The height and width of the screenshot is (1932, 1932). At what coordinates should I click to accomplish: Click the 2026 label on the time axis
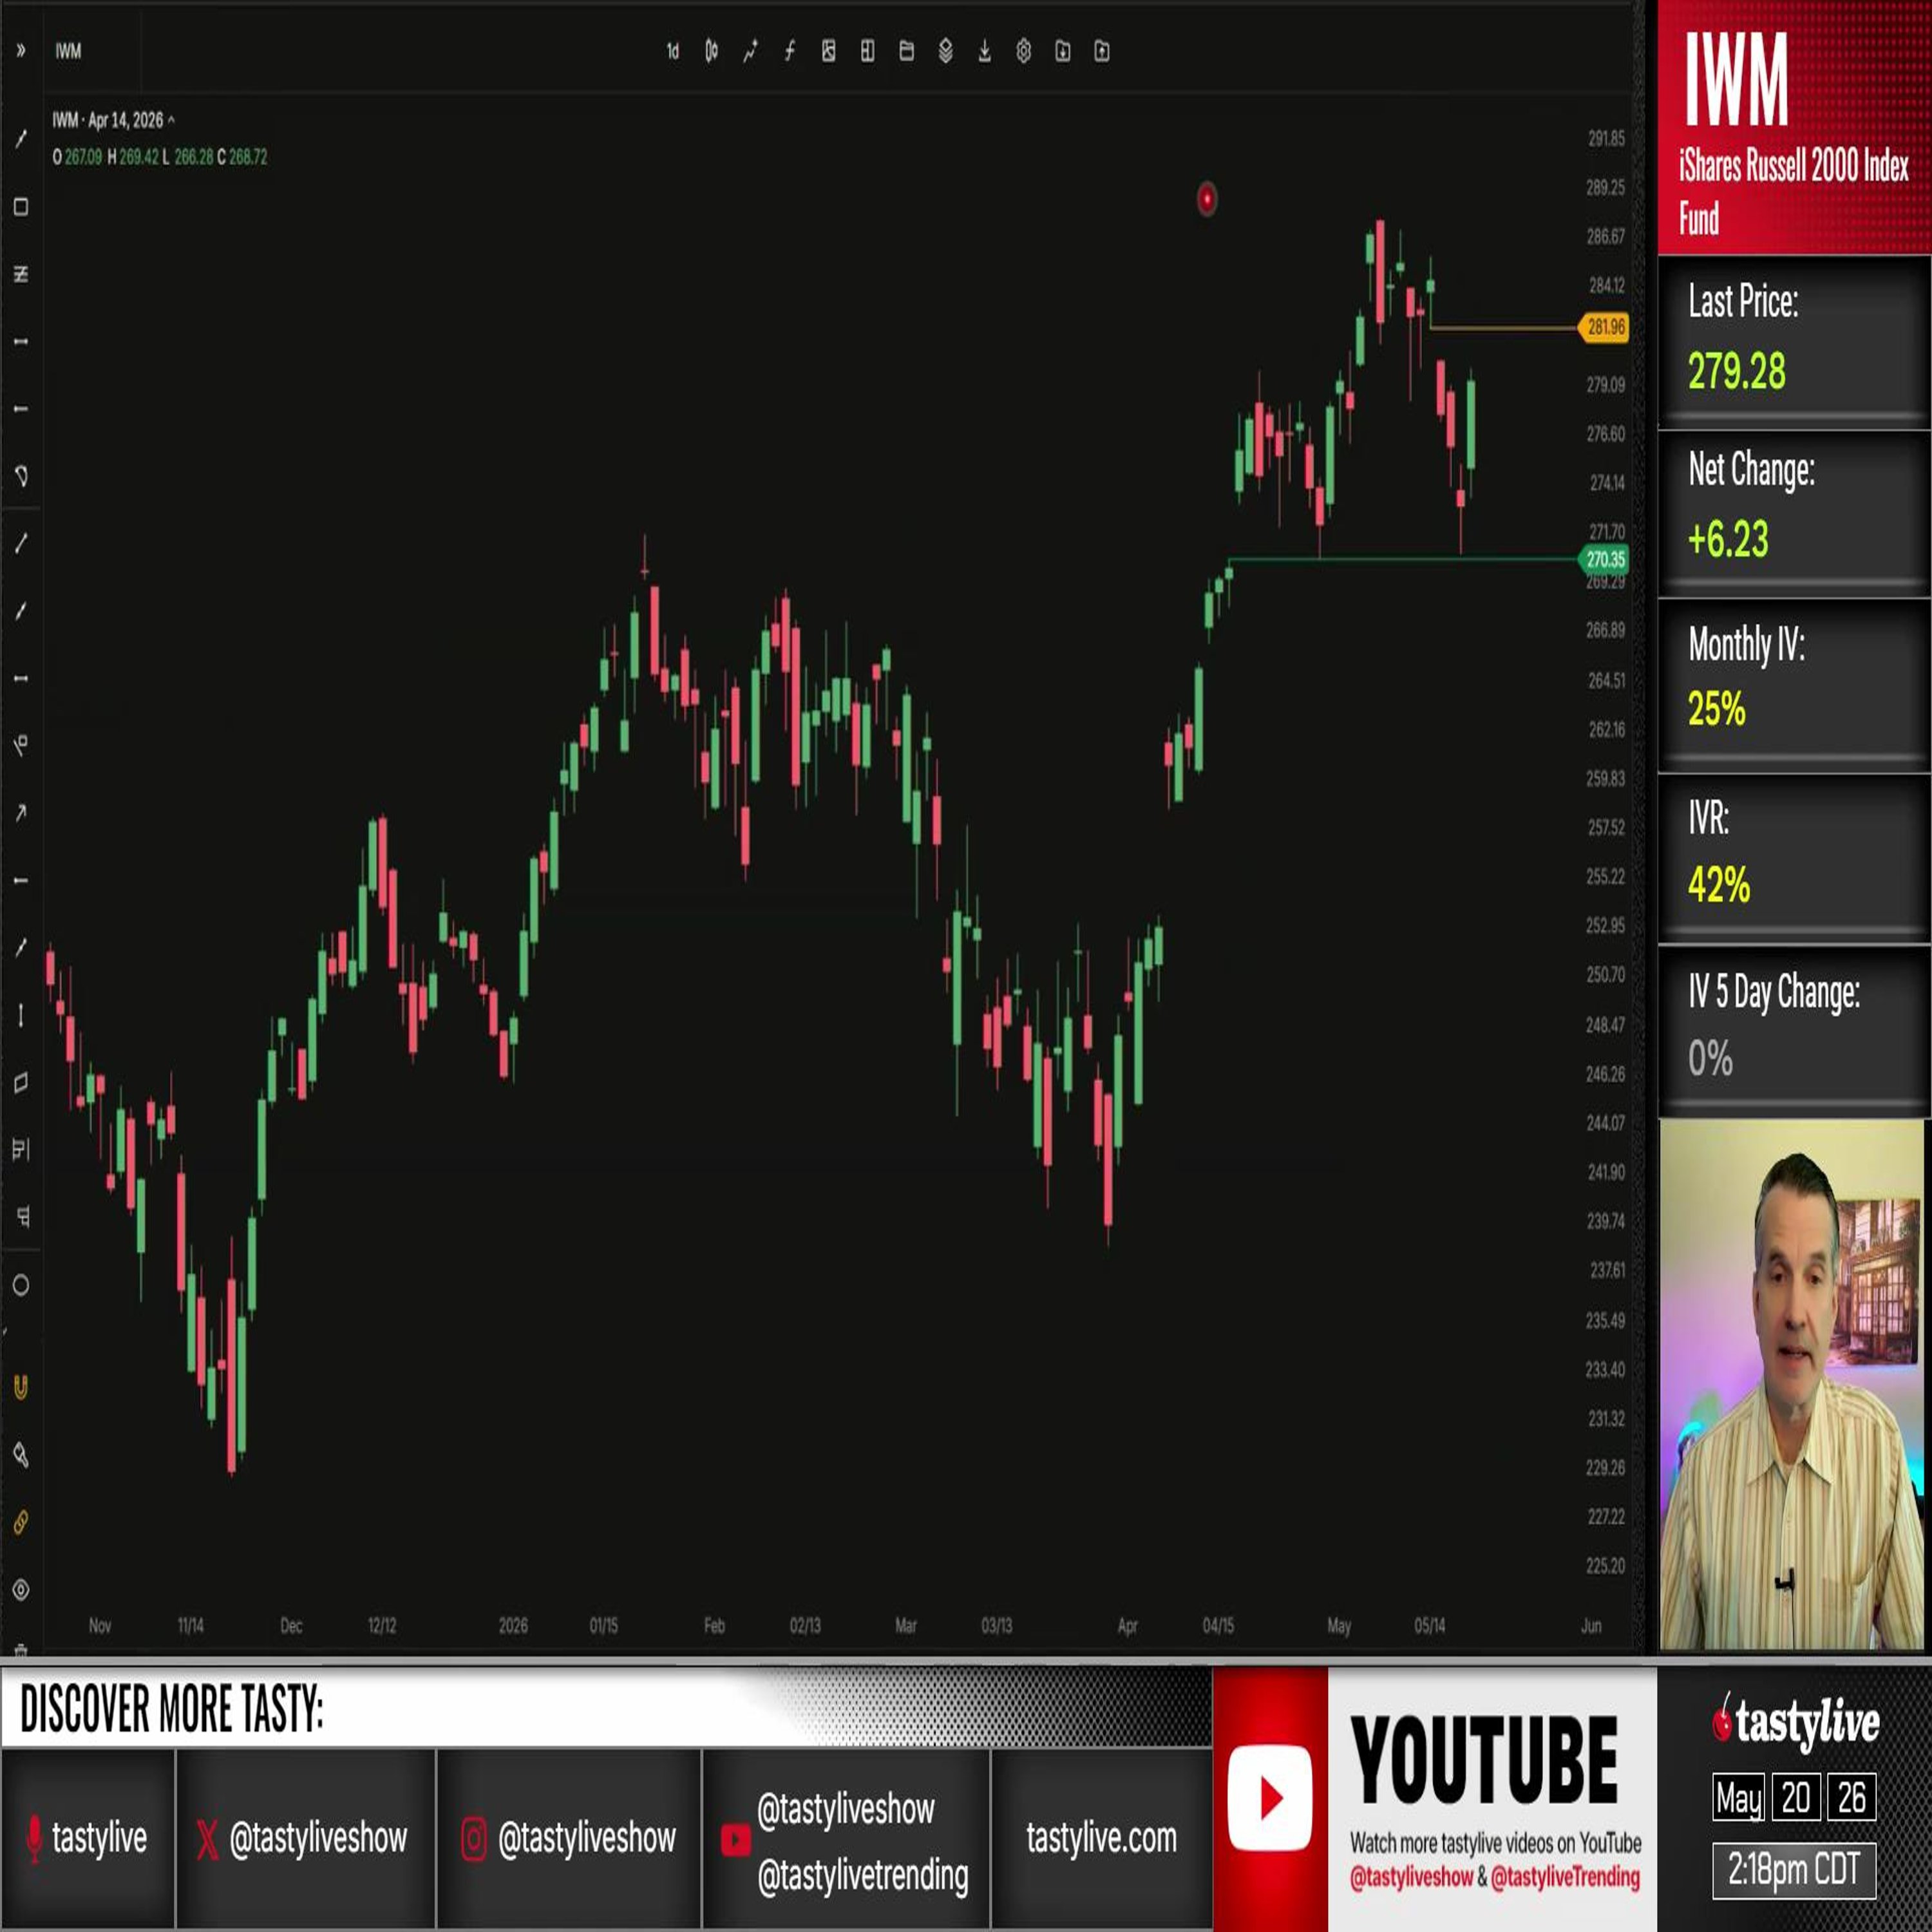pos(513,1626)
